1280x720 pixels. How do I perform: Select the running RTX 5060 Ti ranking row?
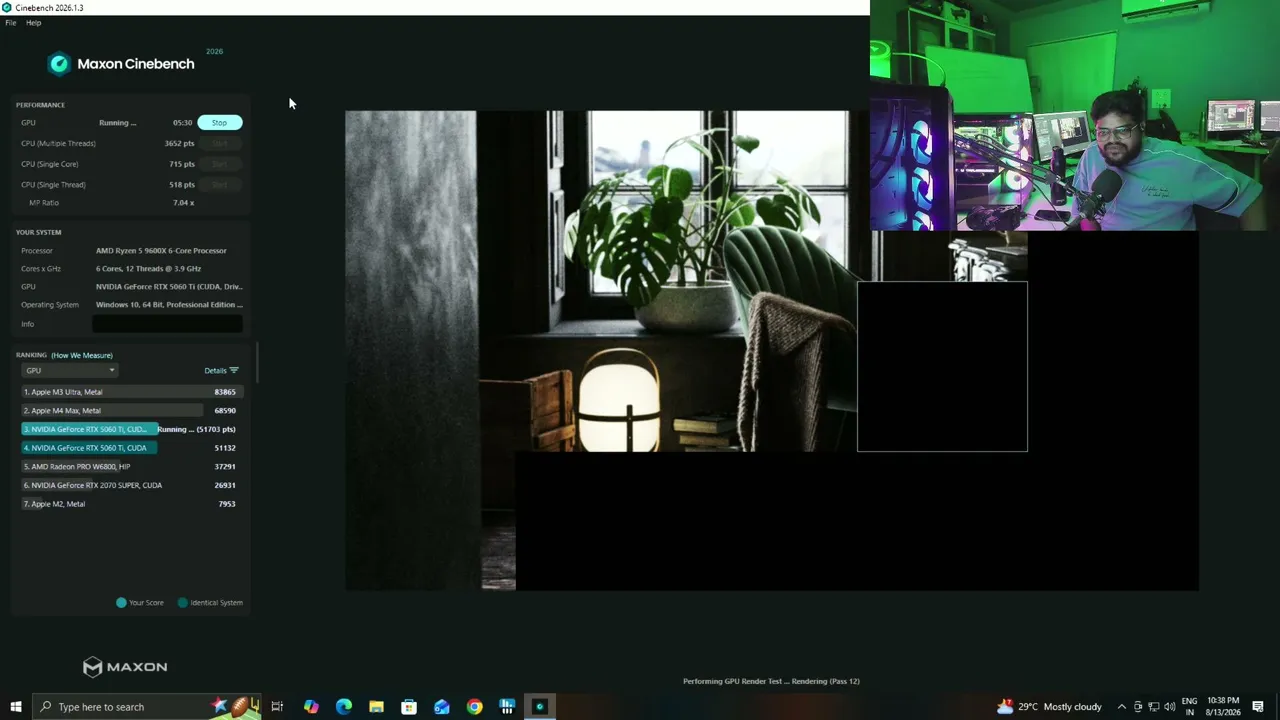click(x=130, y=429)
